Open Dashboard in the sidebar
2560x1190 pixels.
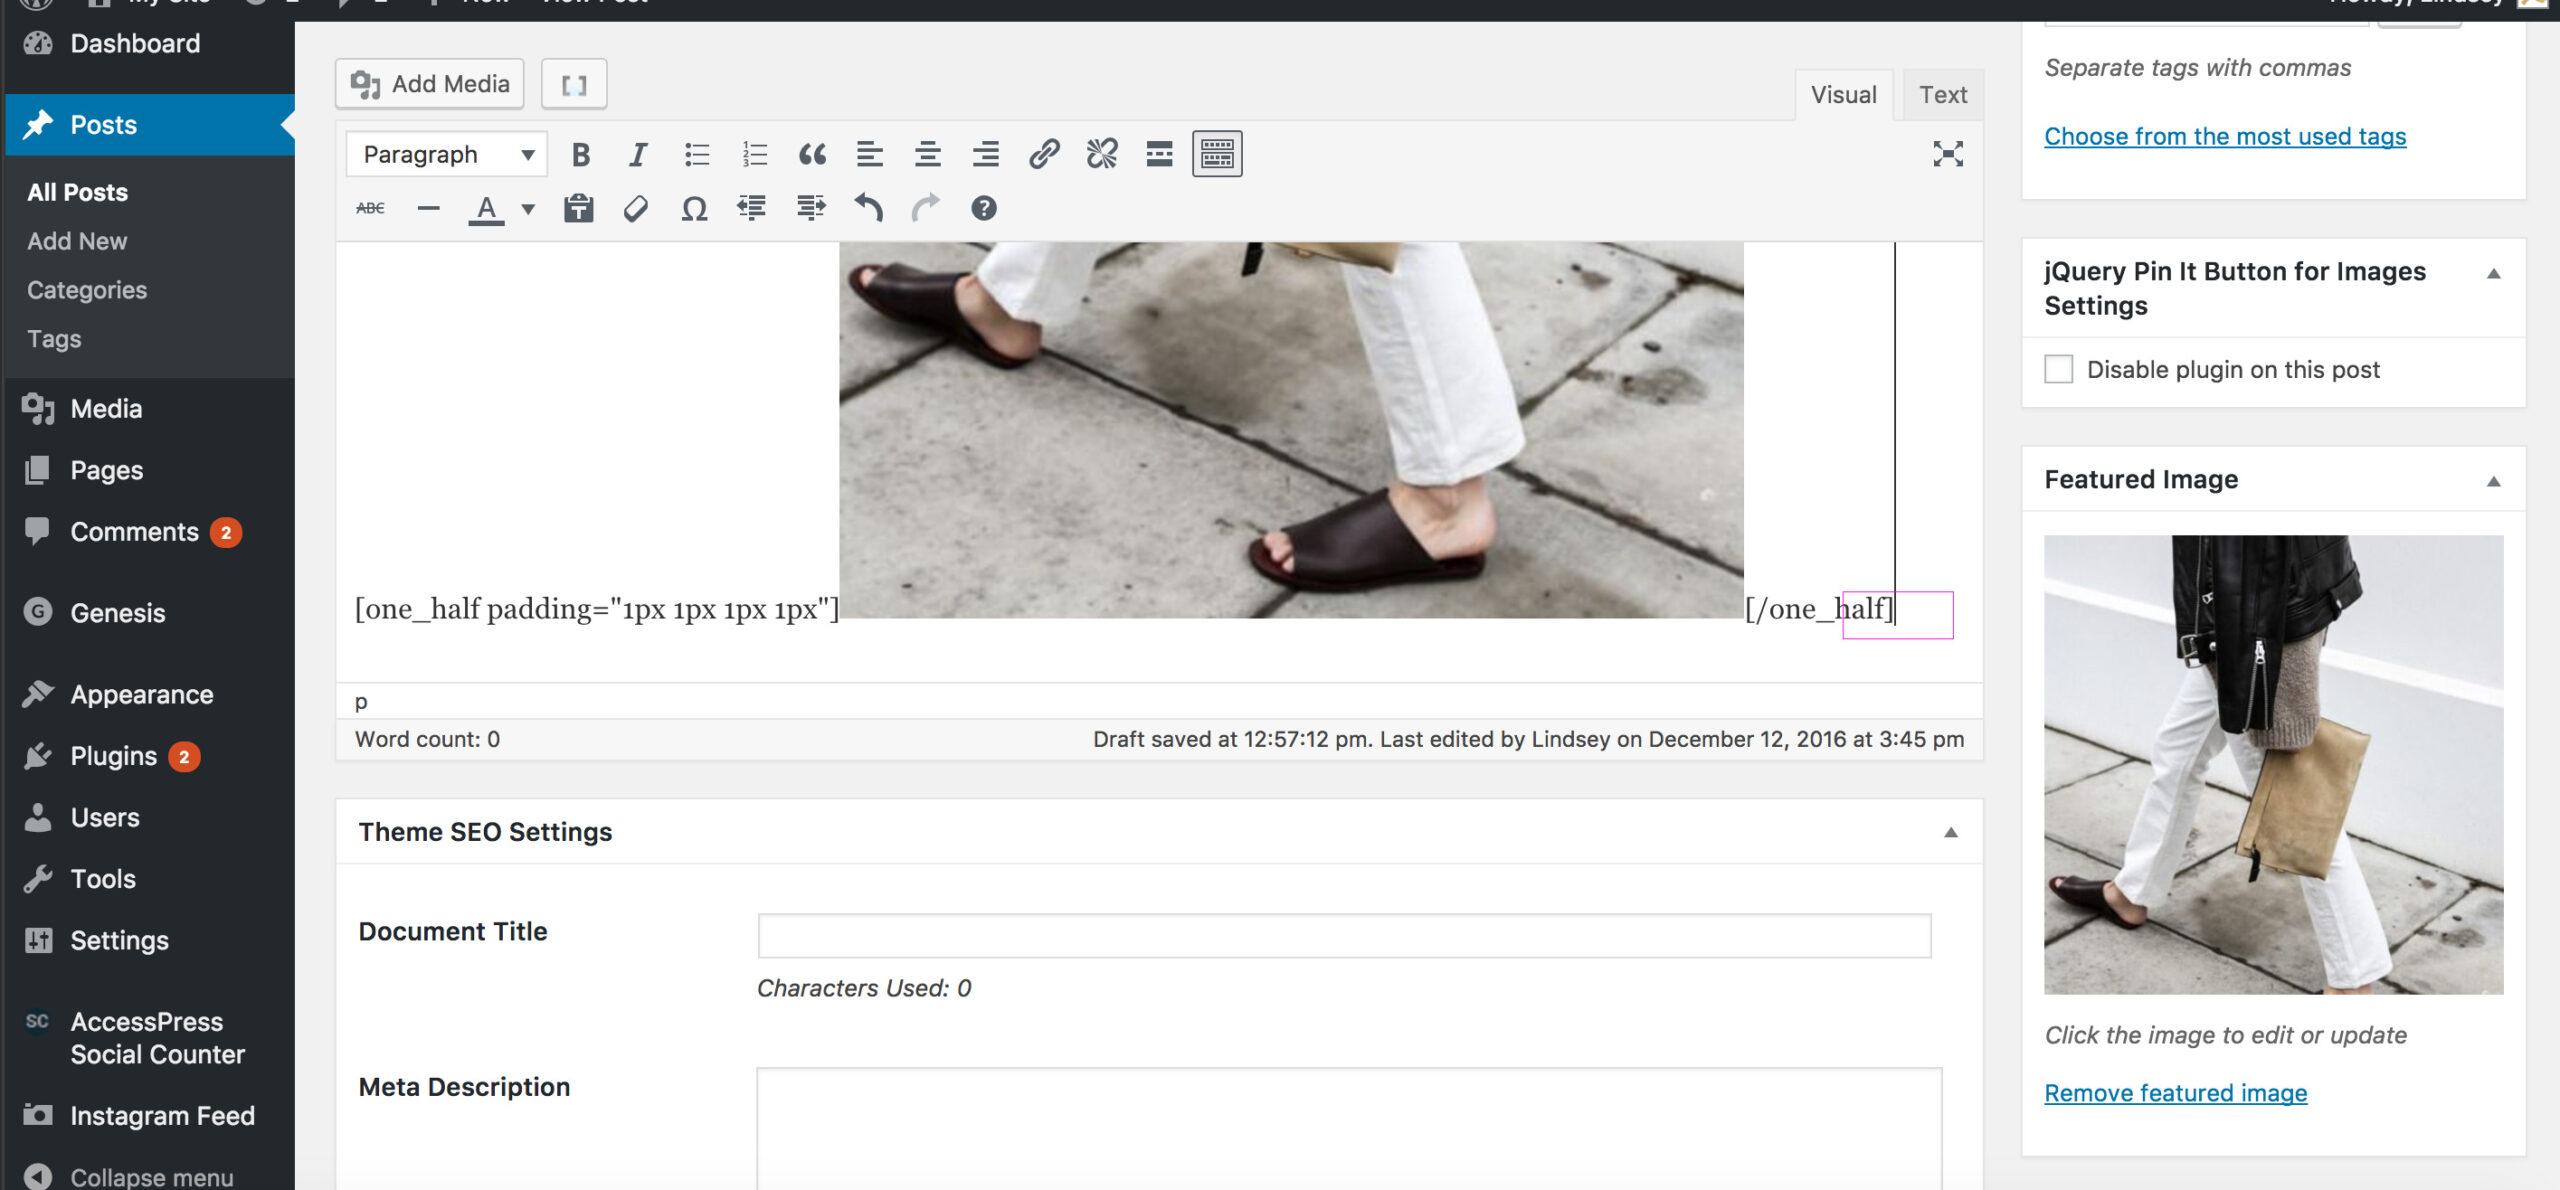point(135,43)
